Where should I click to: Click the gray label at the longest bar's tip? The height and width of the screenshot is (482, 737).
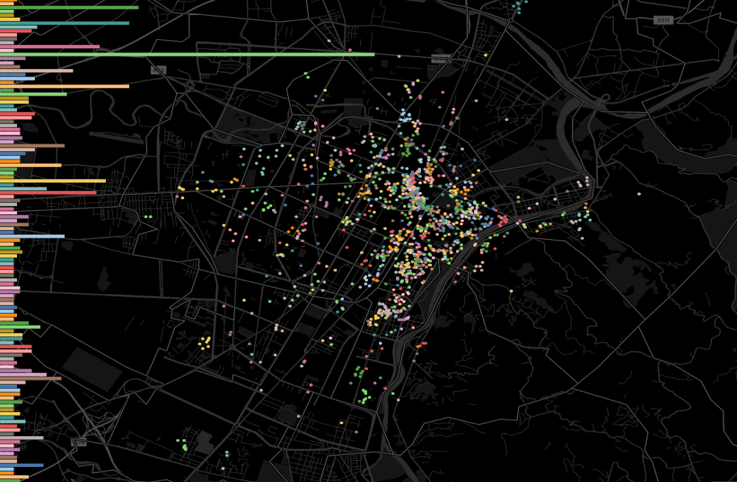(439, 59)
